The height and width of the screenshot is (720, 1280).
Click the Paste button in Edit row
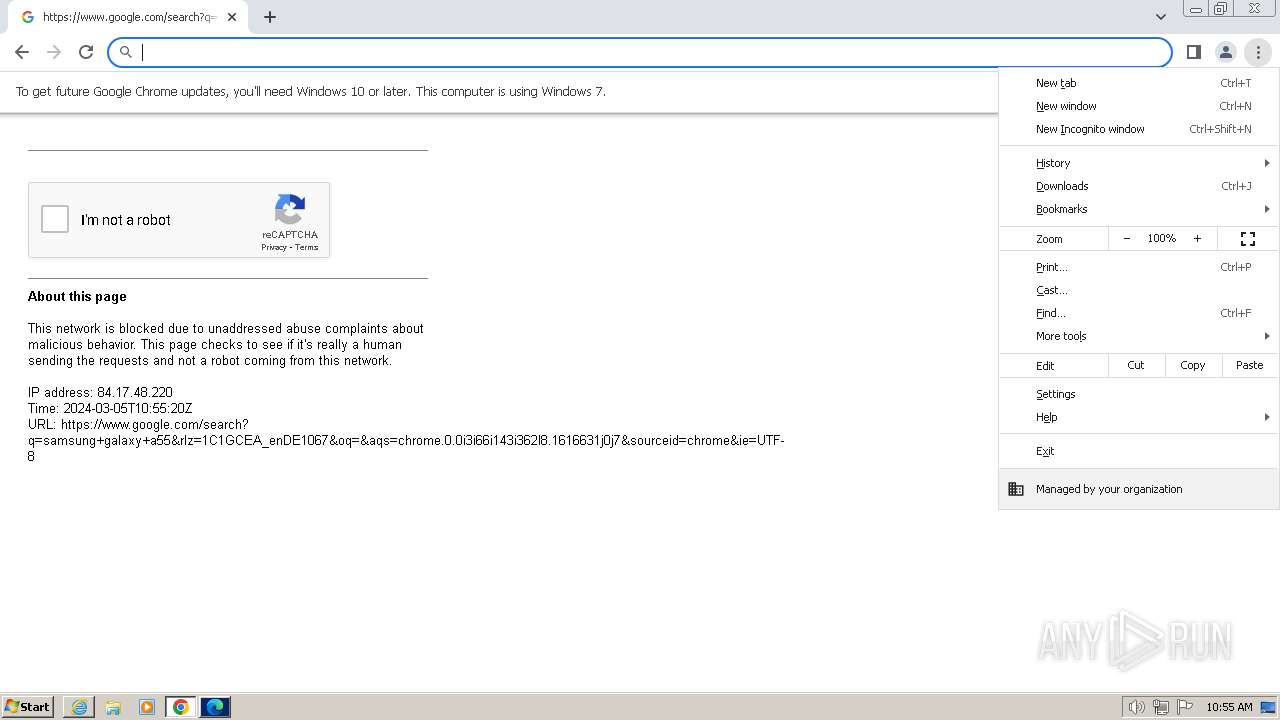click(1249, 365)
